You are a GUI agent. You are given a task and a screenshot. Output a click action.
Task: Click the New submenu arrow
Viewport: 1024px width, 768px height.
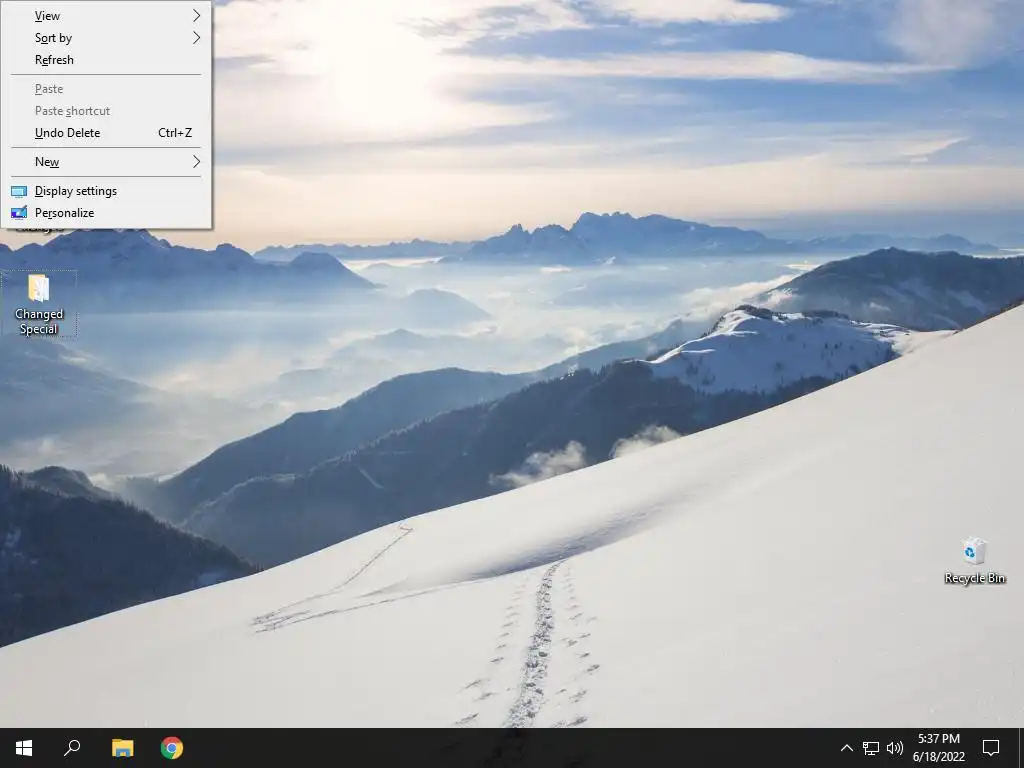(197, 161)
